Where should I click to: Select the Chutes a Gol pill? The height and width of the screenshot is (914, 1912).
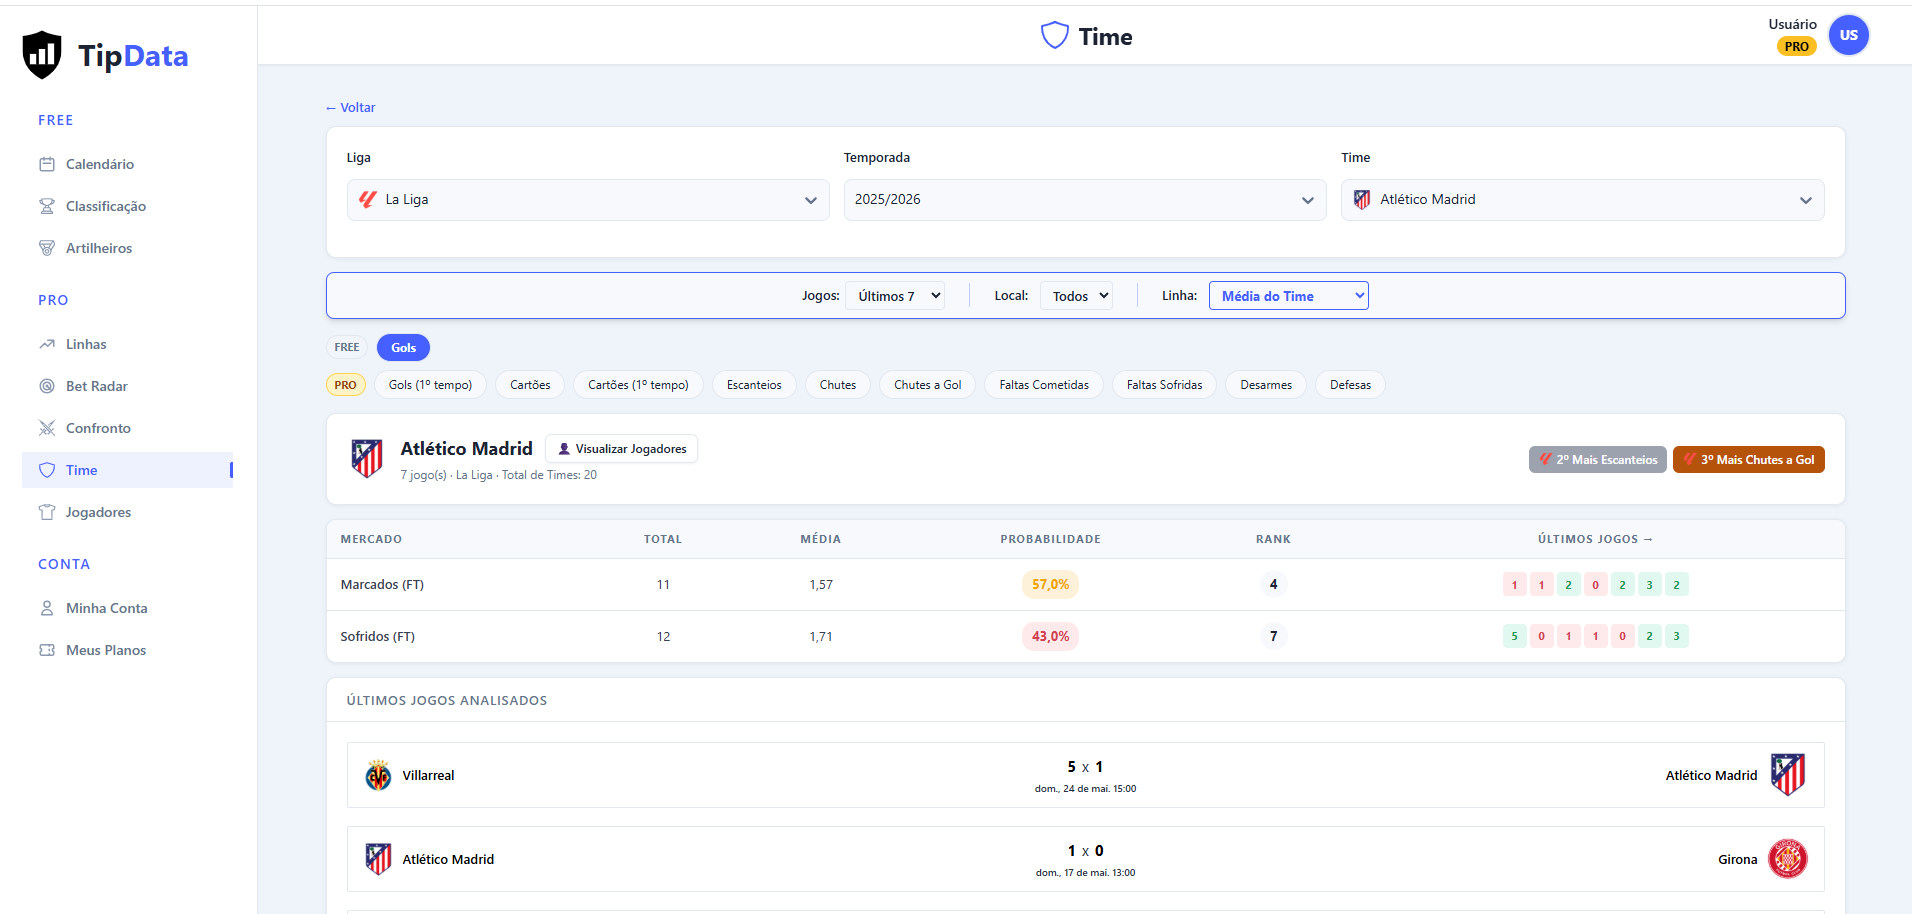pyautogui.click(x=927, y=385)
